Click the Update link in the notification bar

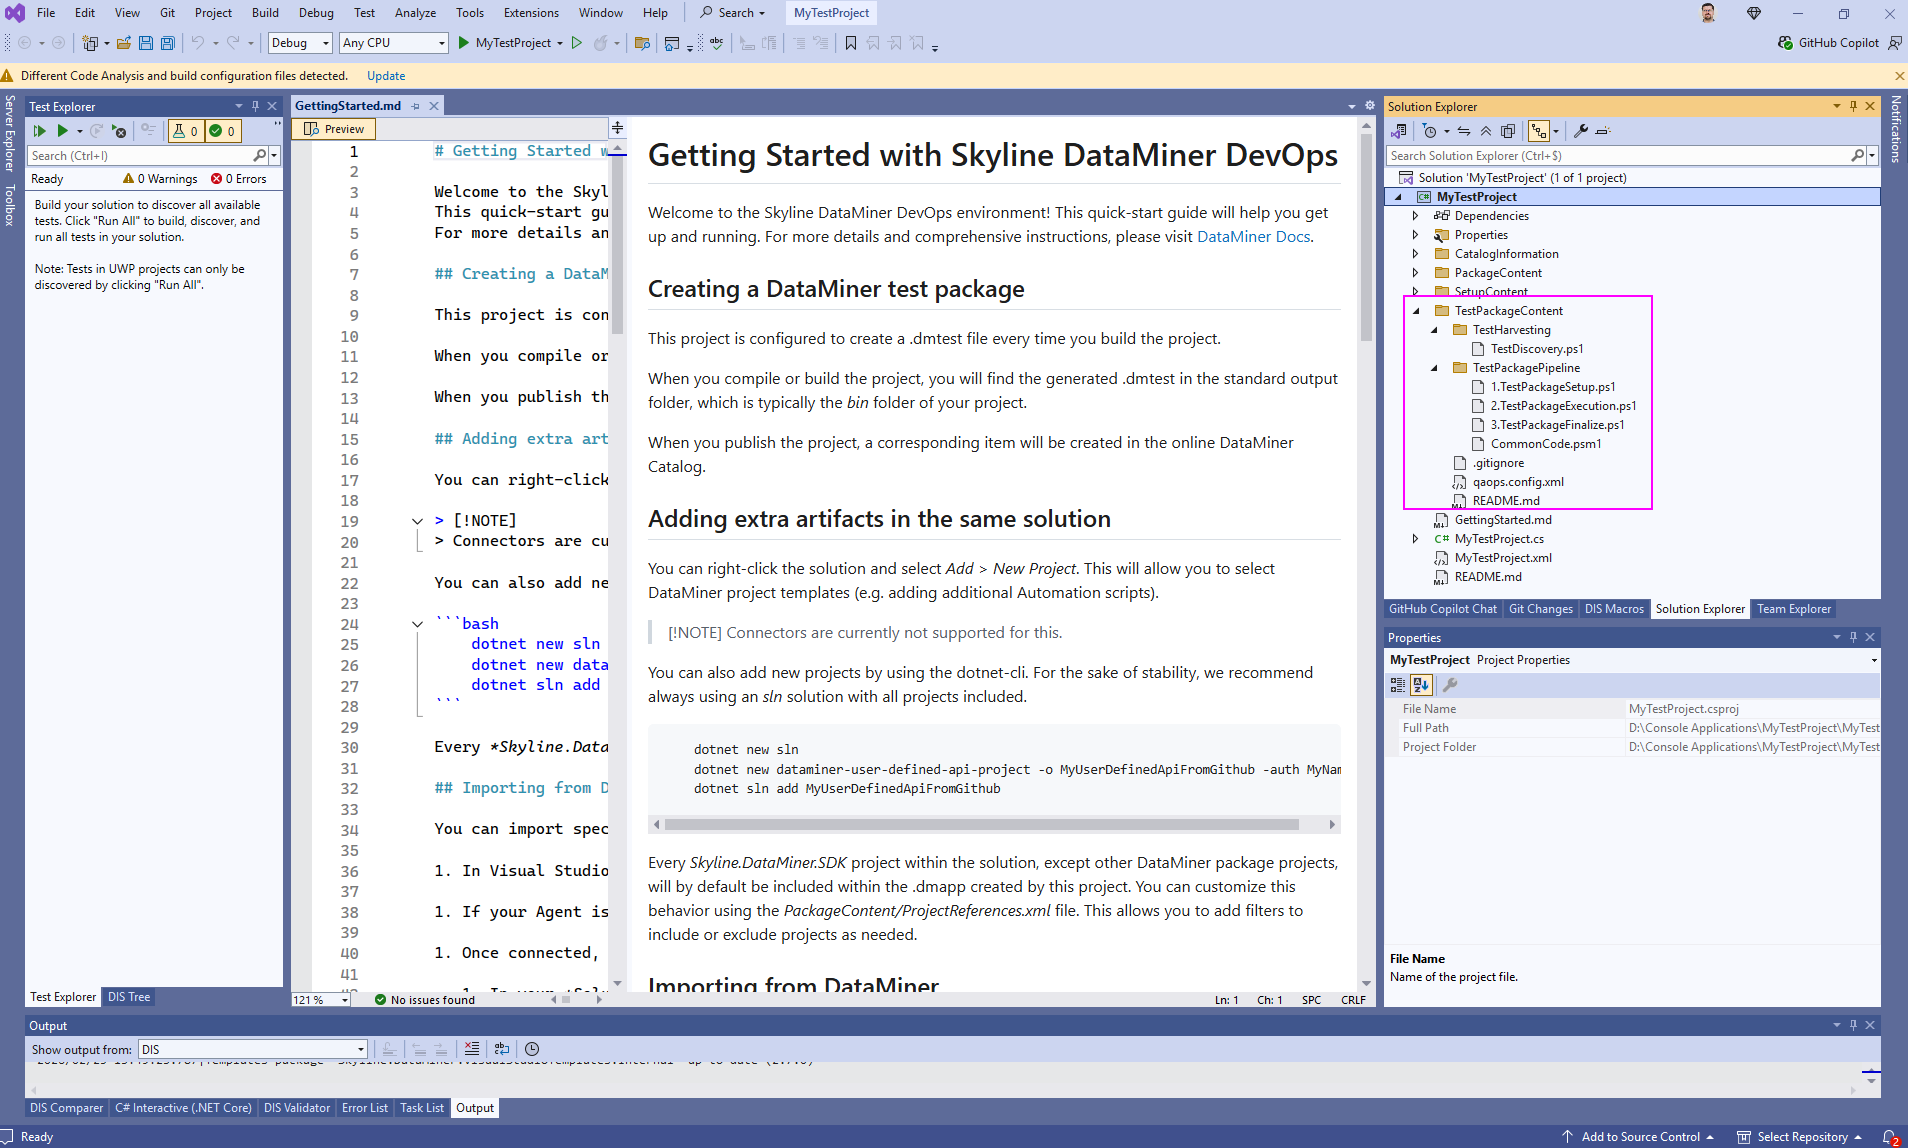click(385, 75)
